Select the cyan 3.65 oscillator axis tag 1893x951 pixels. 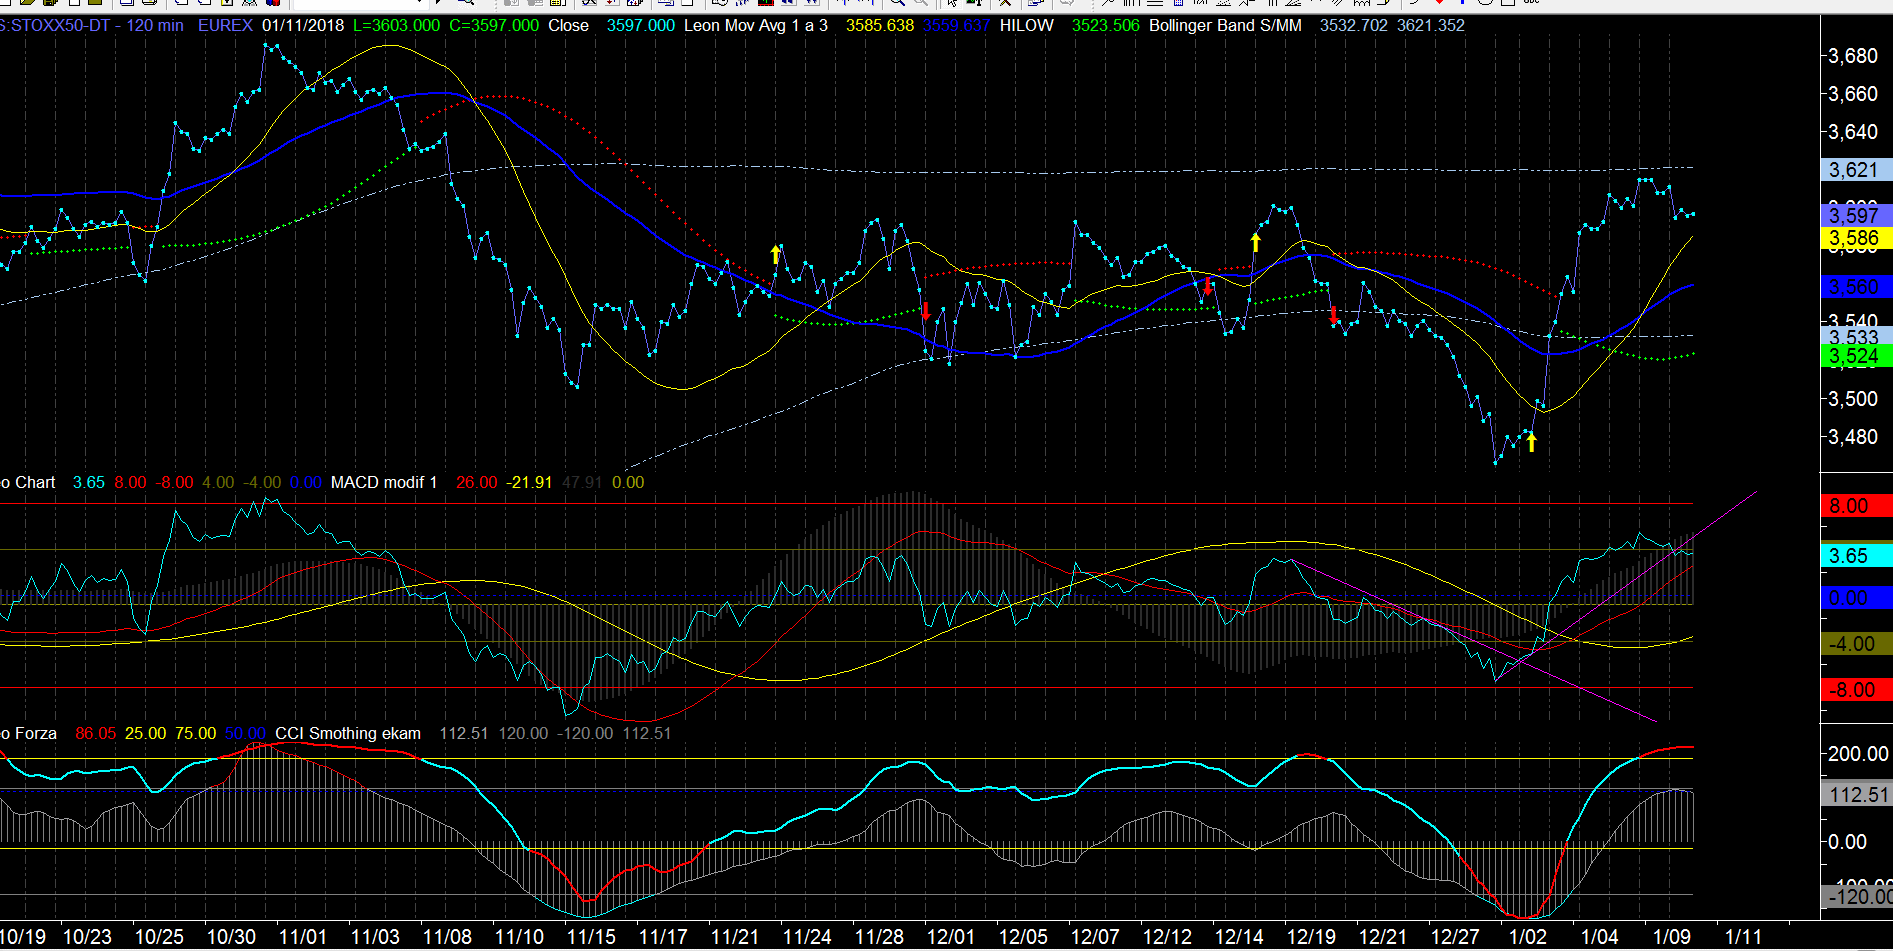coord(1857,556)
